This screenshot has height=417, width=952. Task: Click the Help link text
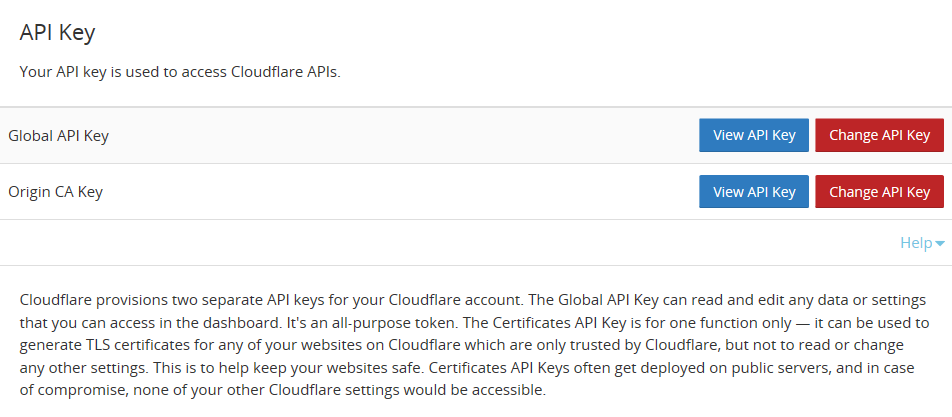[916, 243]
